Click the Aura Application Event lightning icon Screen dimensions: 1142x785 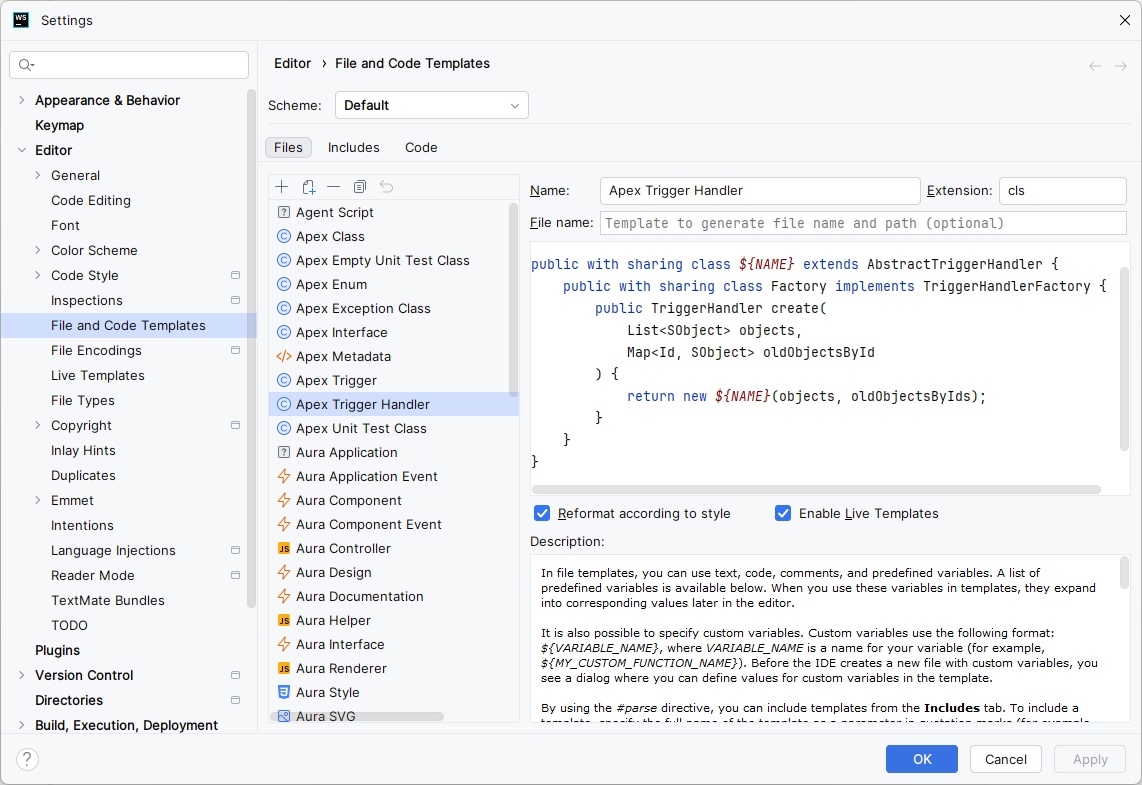tap(284, 476)
